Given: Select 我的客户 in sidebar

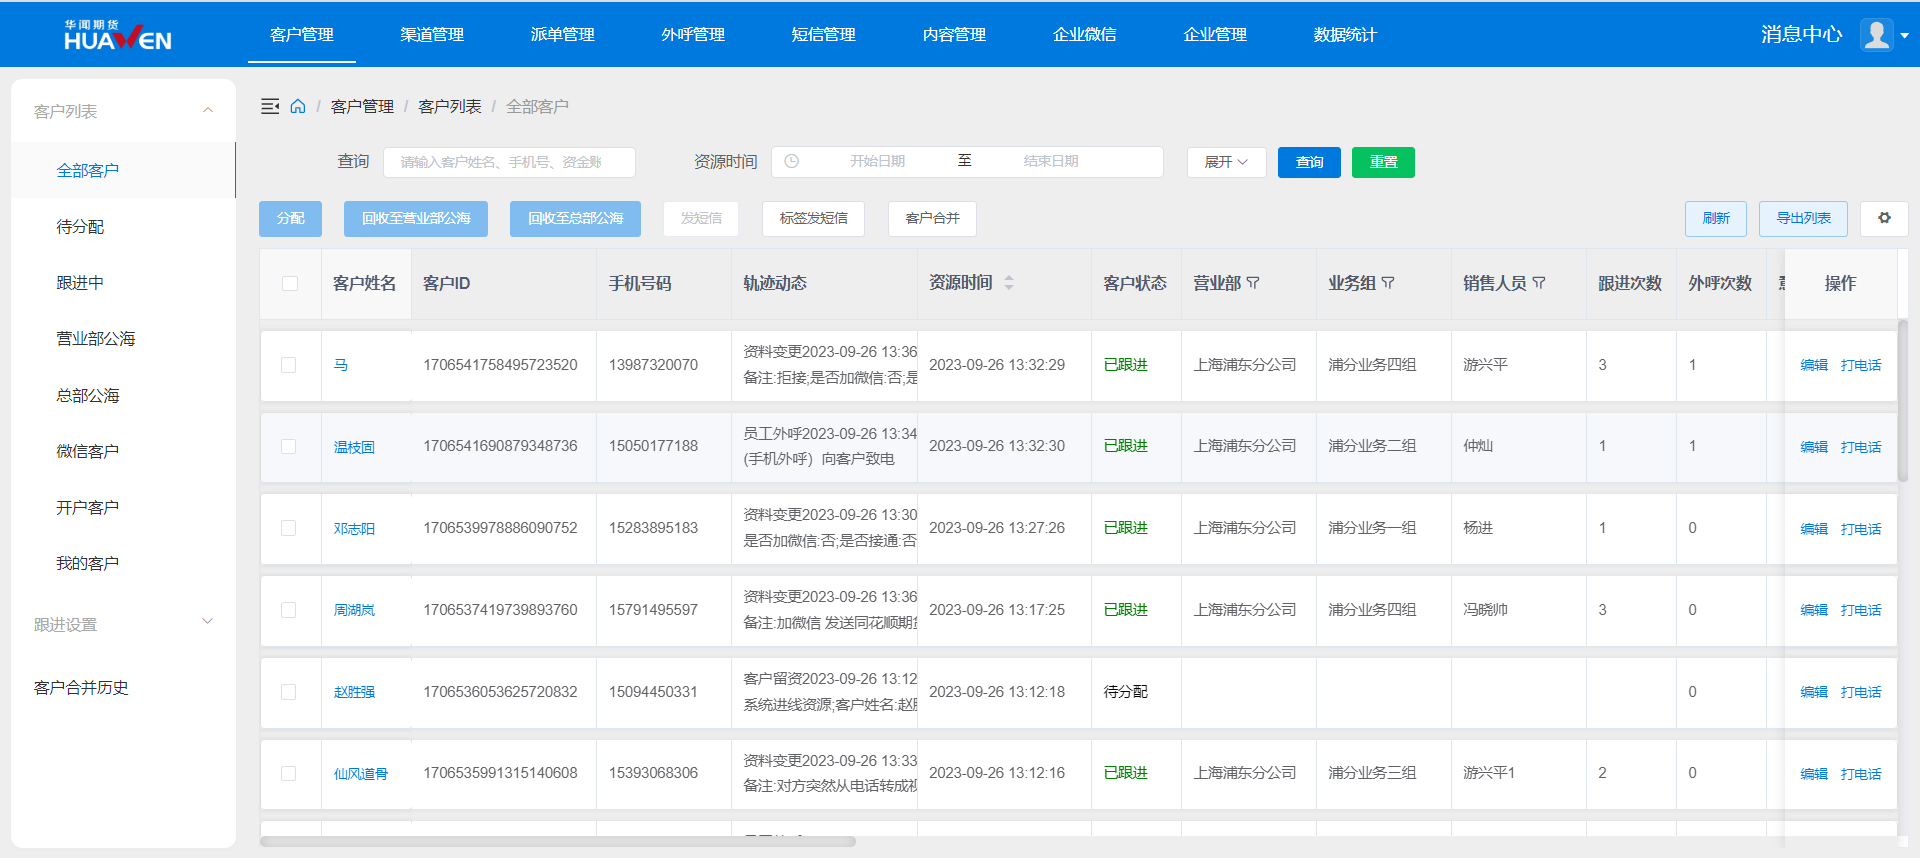Looking at the screenshot, I should (123, 563).
